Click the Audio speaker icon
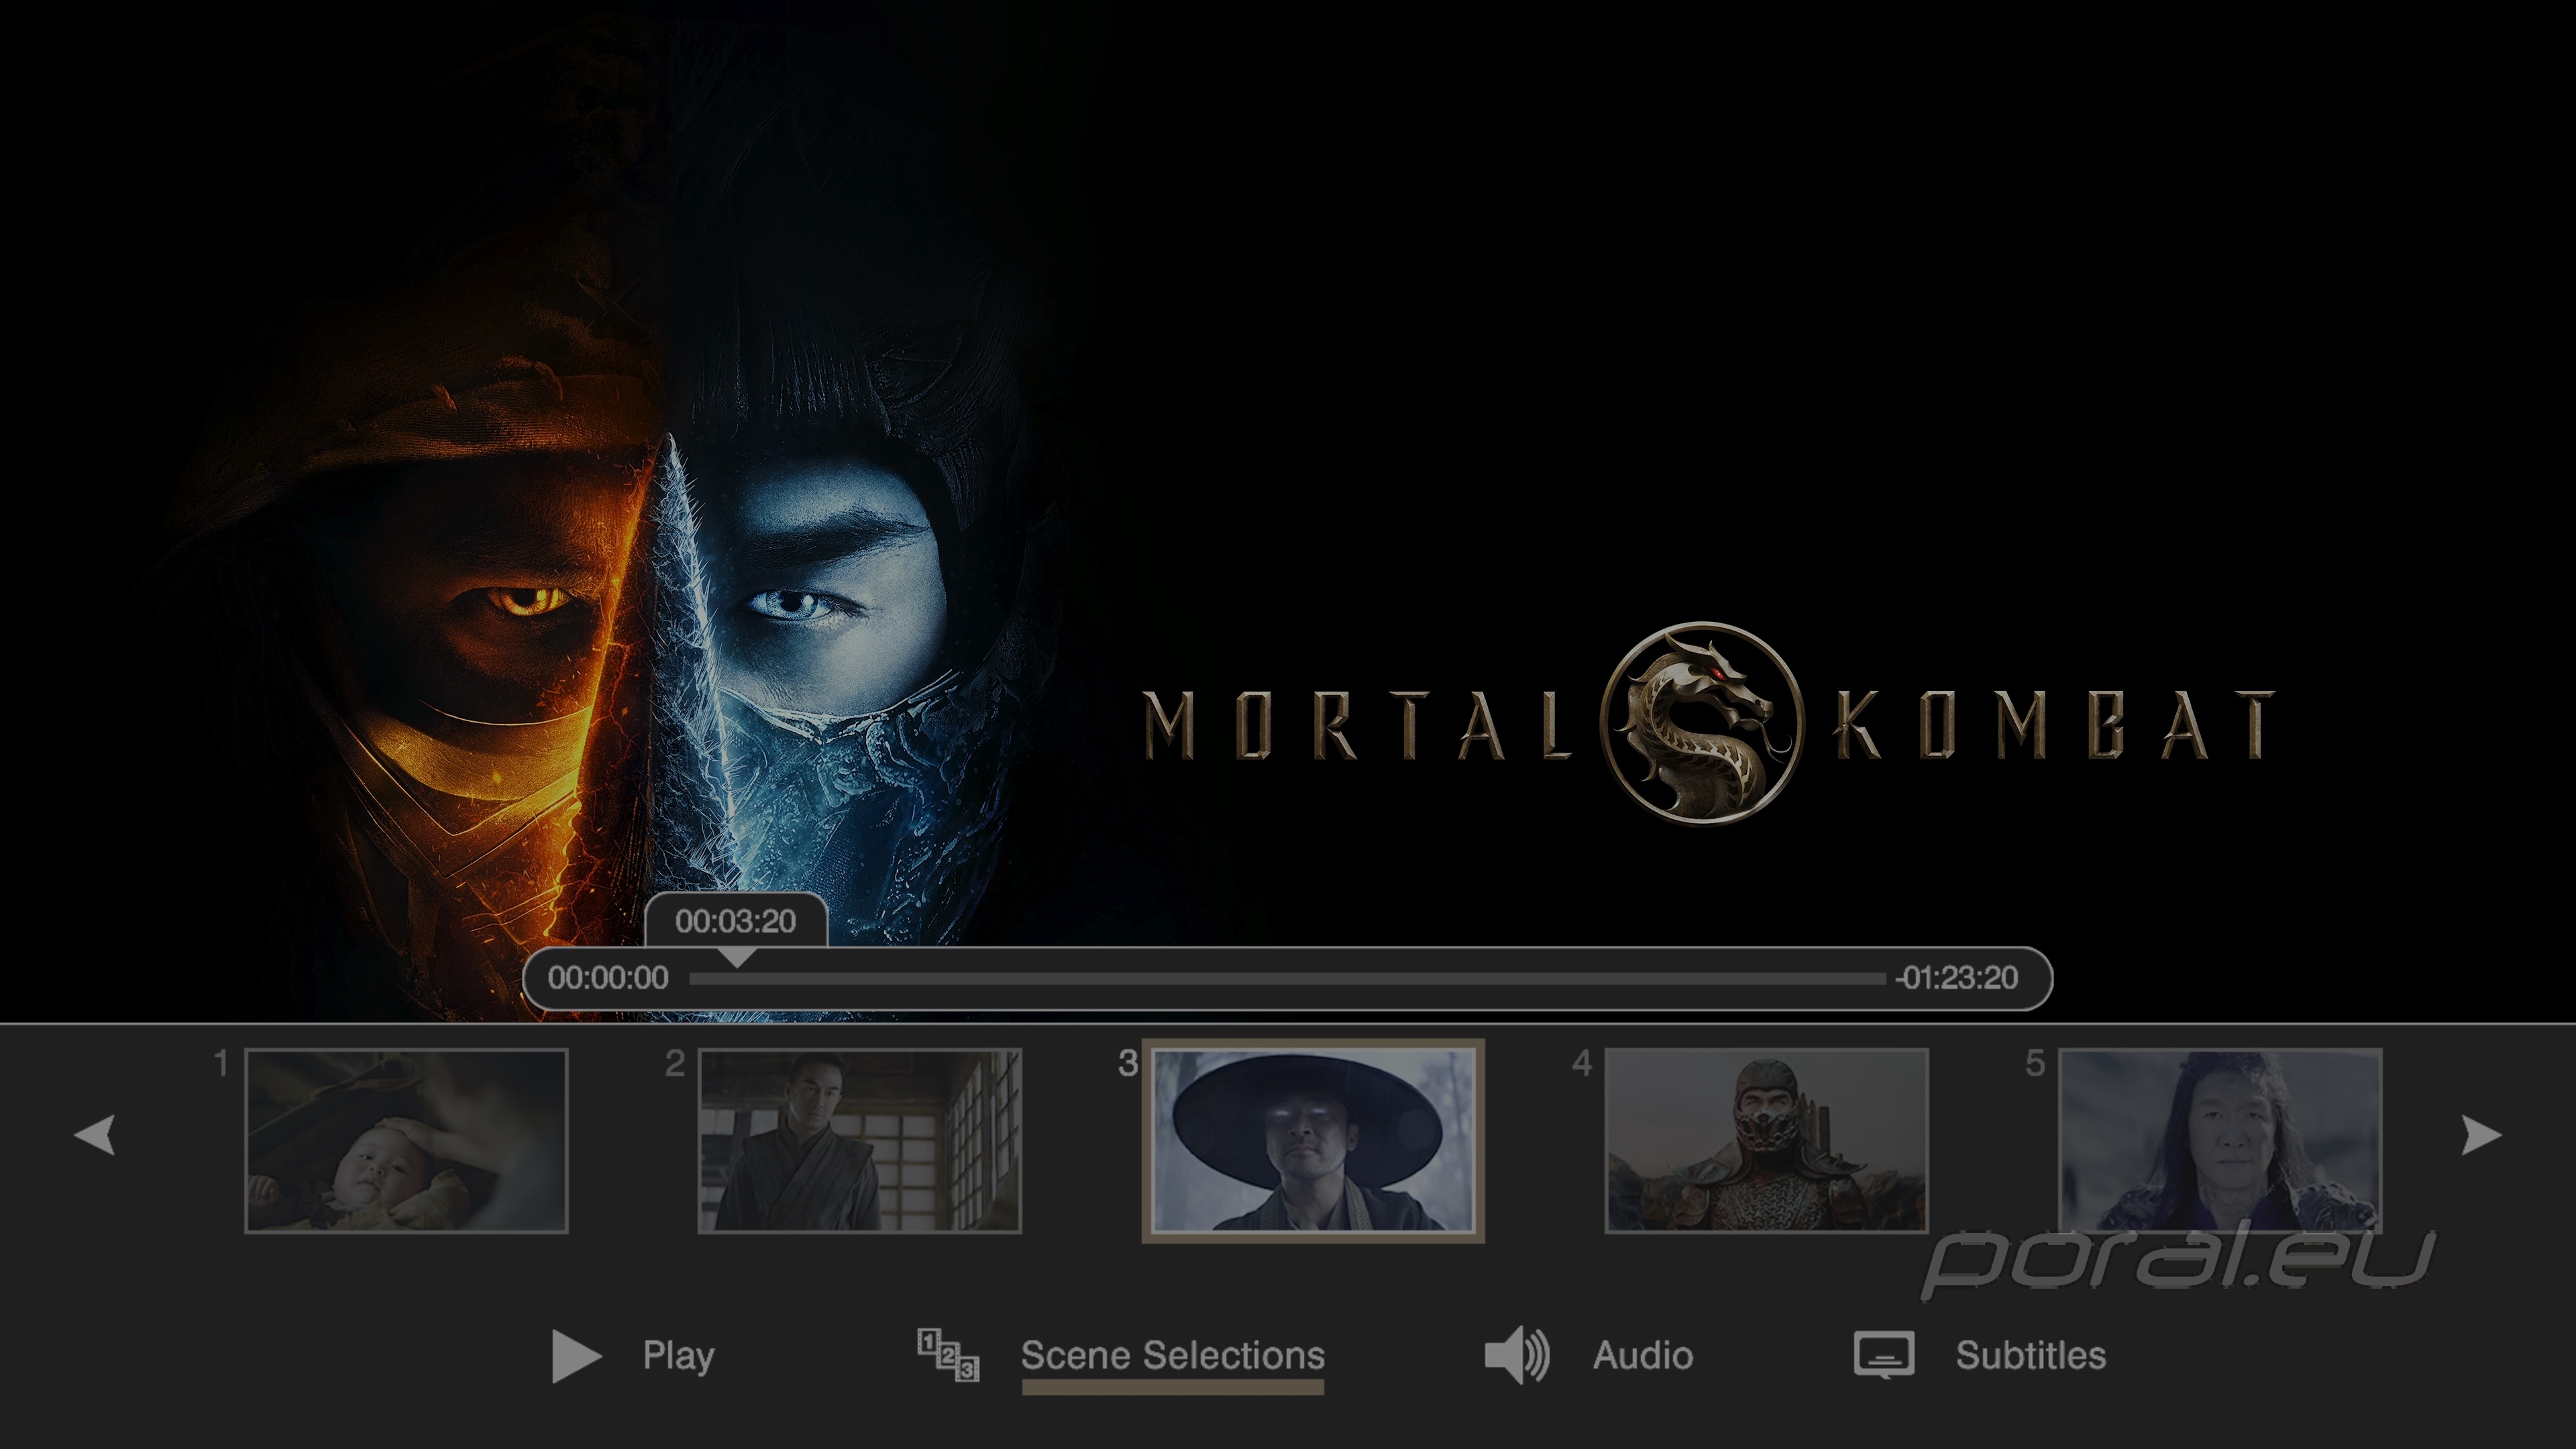The width and height of the screenshot is (2576, 1449). (1517, 1356)
